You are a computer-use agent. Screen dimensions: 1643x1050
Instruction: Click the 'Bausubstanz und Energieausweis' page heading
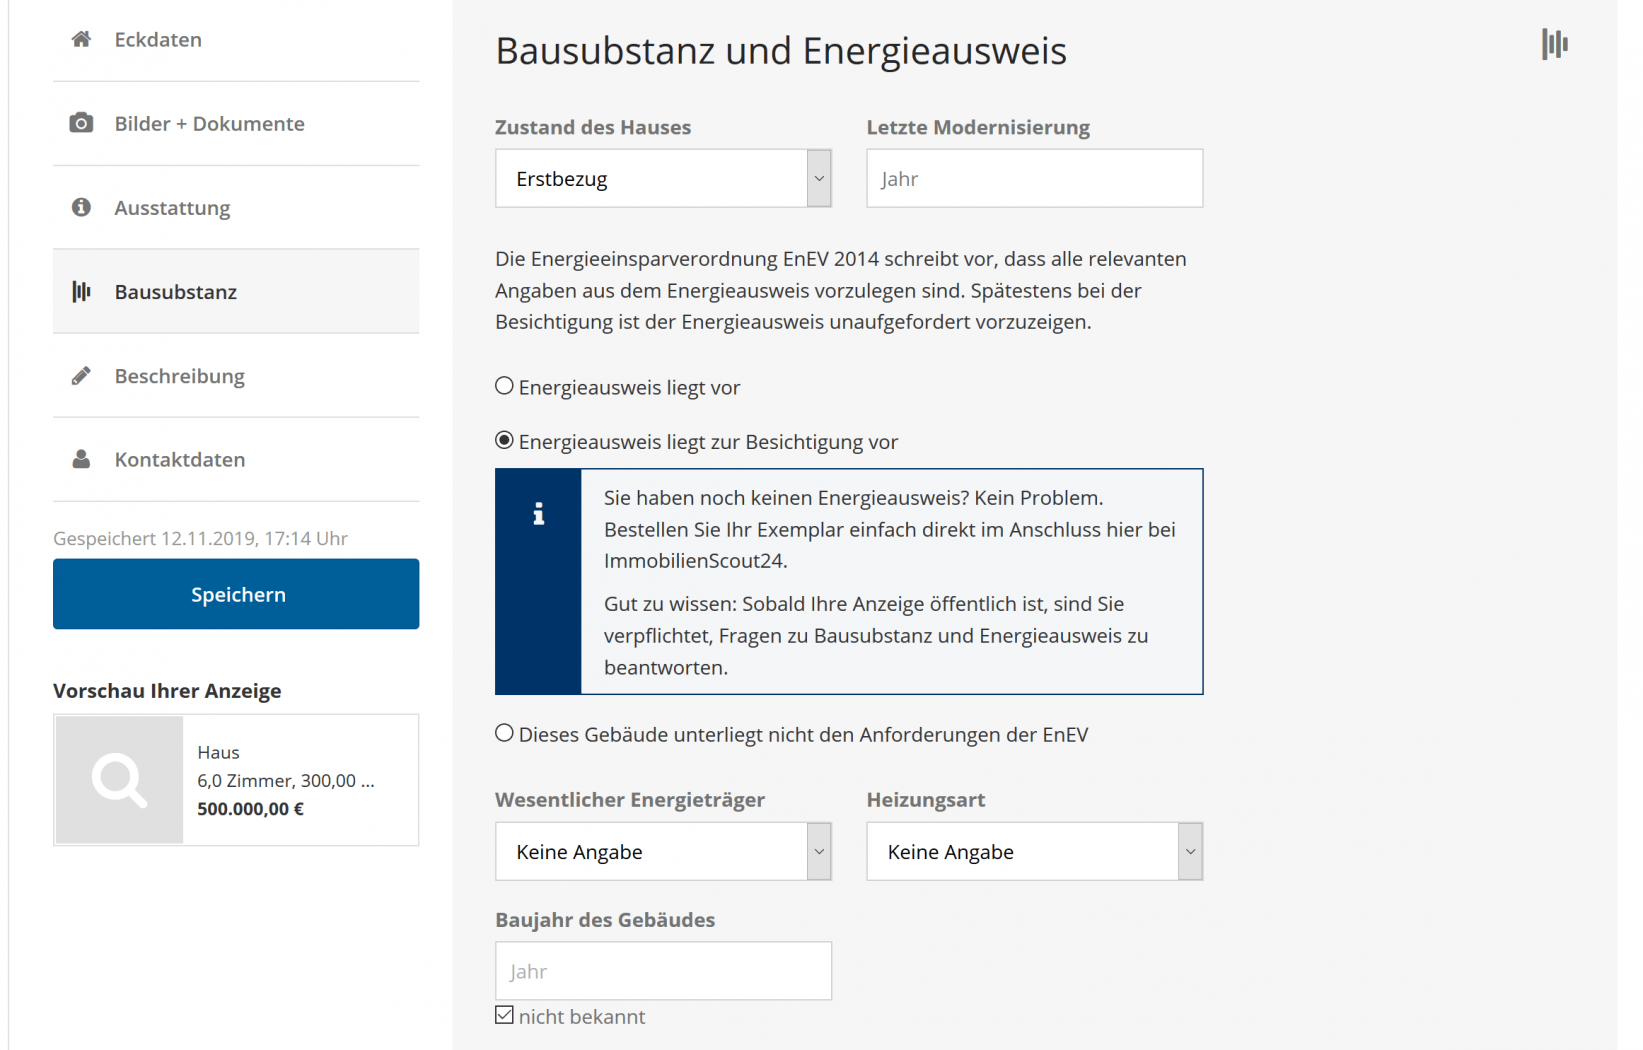coord(781,51)
